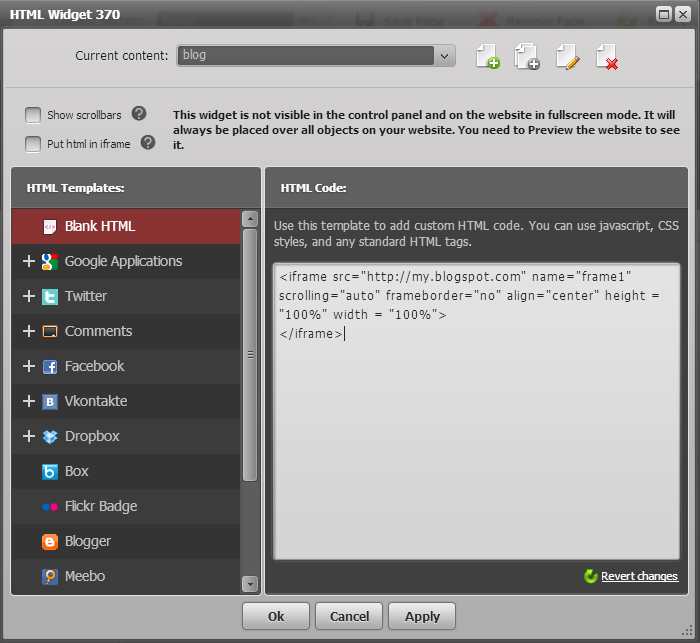Screen dimensions: 700x643
Task: Open help for Put html in iframe
Action: click(148, 143)
